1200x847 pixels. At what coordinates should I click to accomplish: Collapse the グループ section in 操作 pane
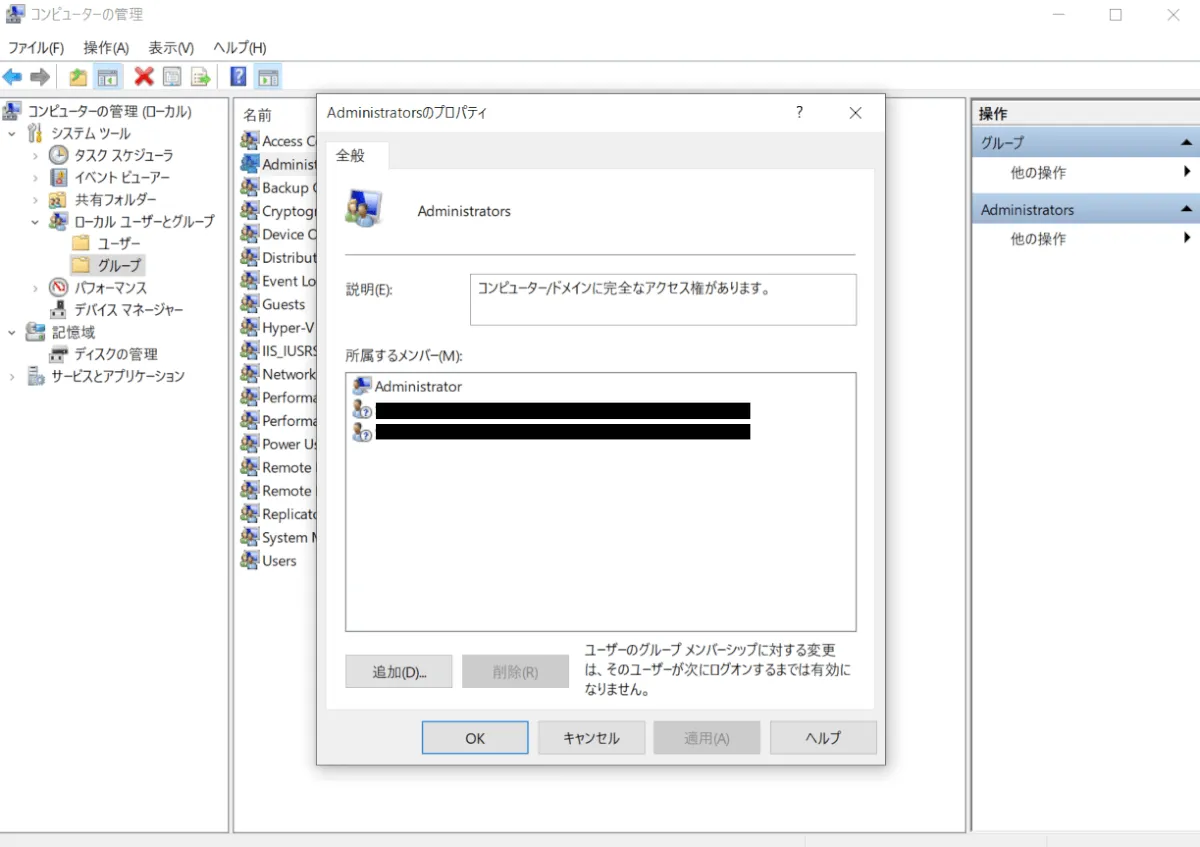coord(1185,143)
